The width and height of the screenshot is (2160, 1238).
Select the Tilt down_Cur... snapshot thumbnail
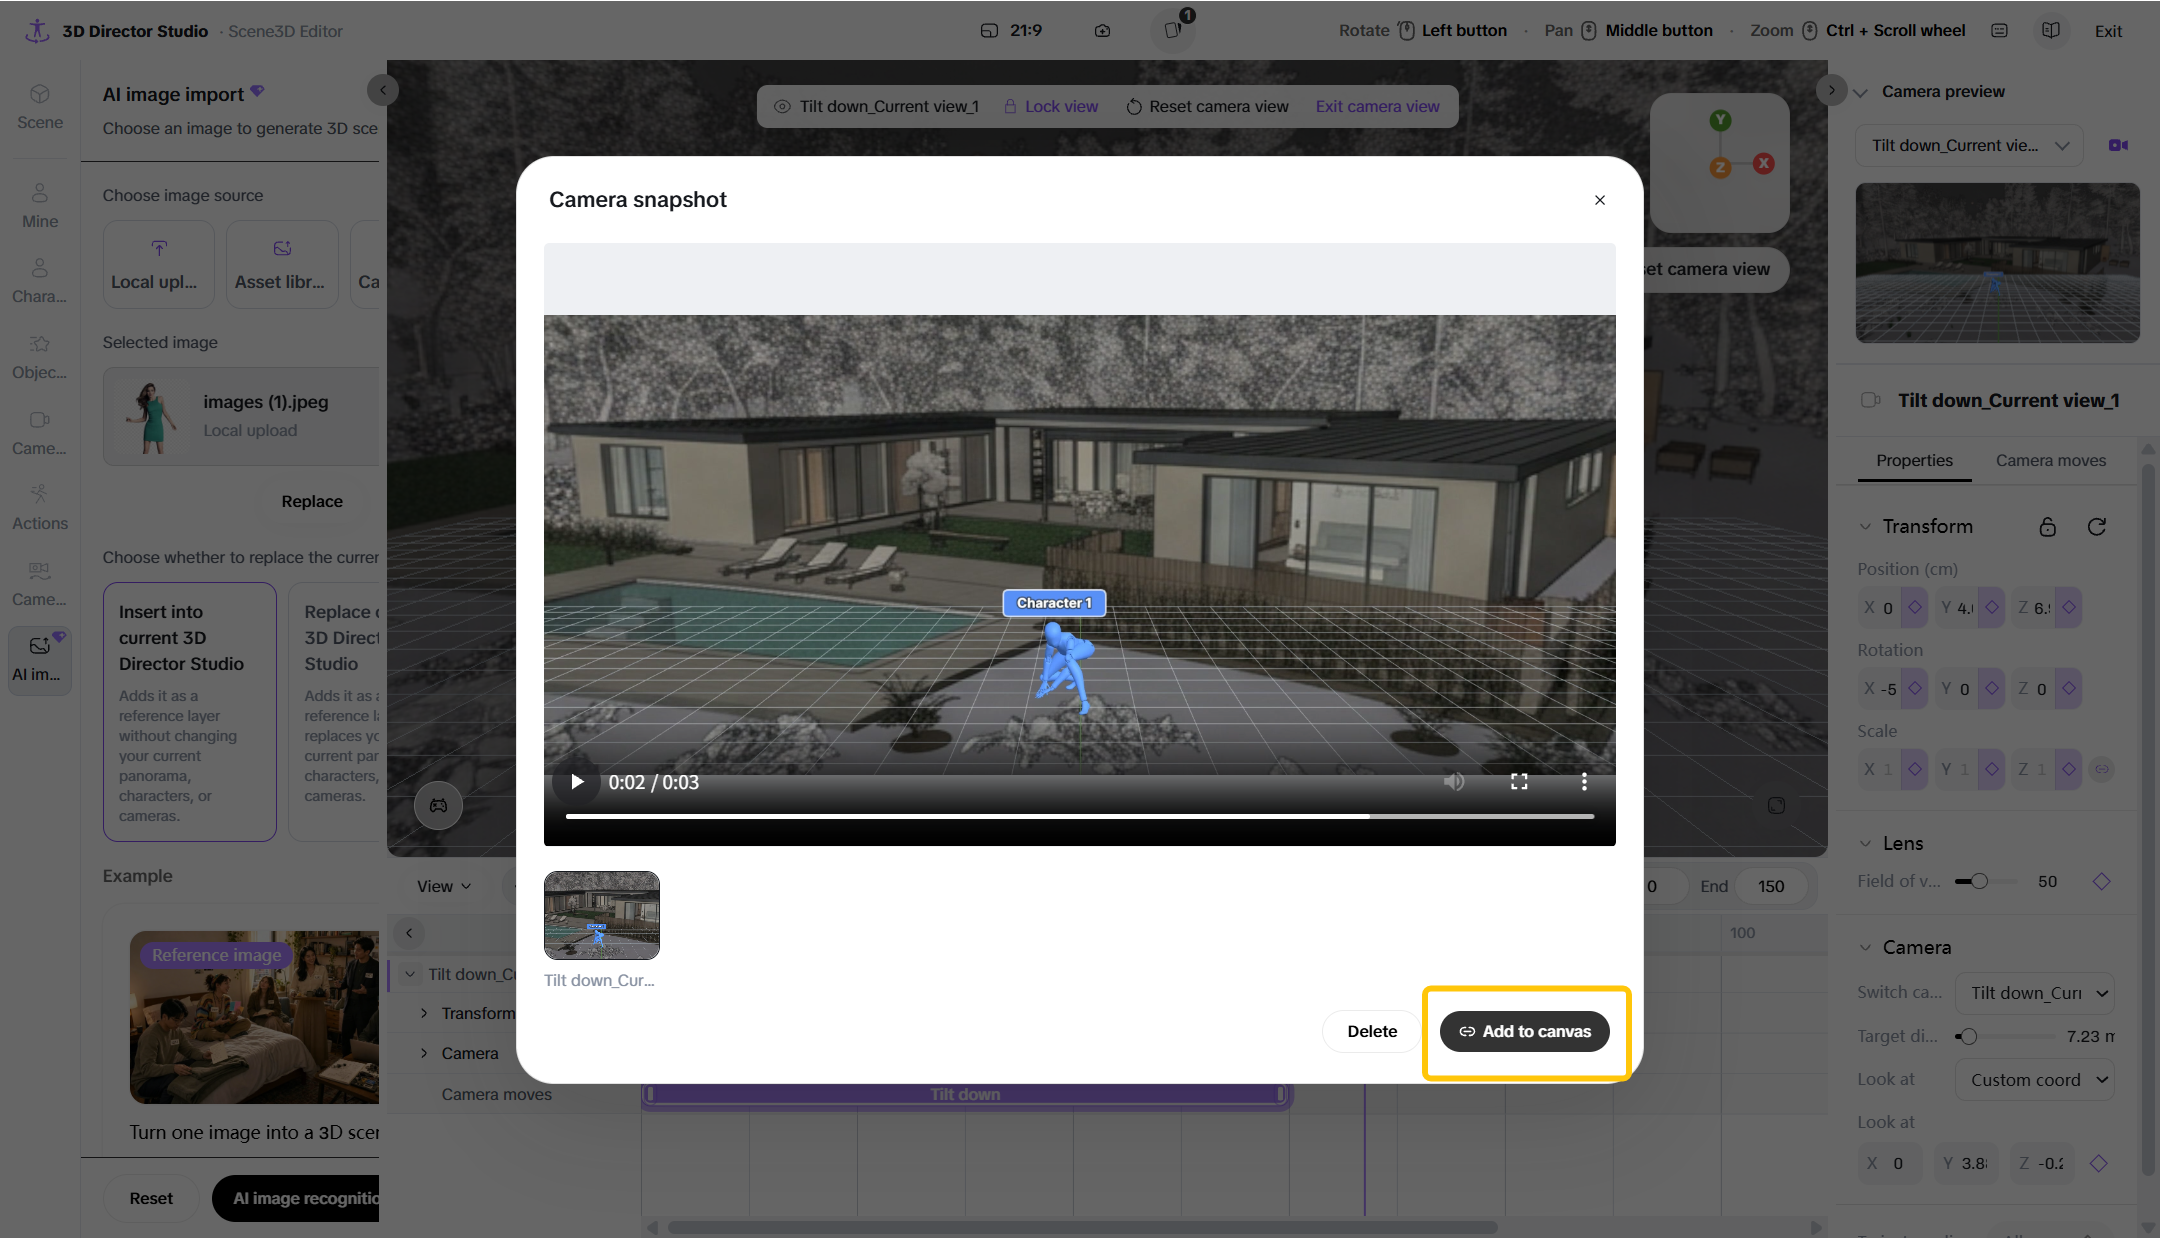602,915
